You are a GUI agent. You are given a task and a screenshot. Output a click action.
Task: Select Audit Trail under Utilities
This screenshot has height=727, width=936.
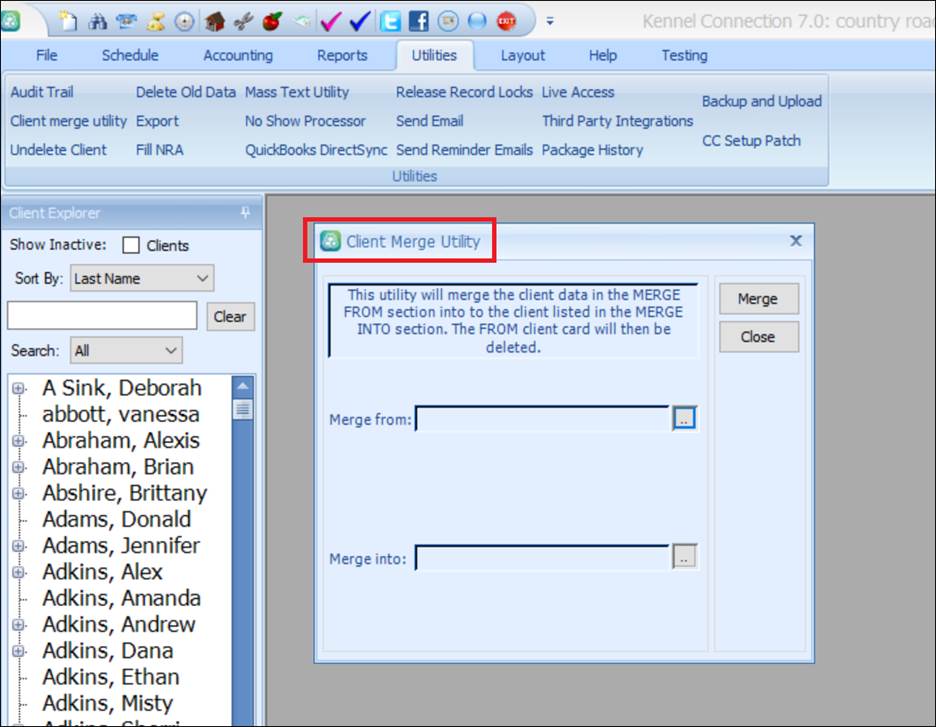tap(41, 91)
